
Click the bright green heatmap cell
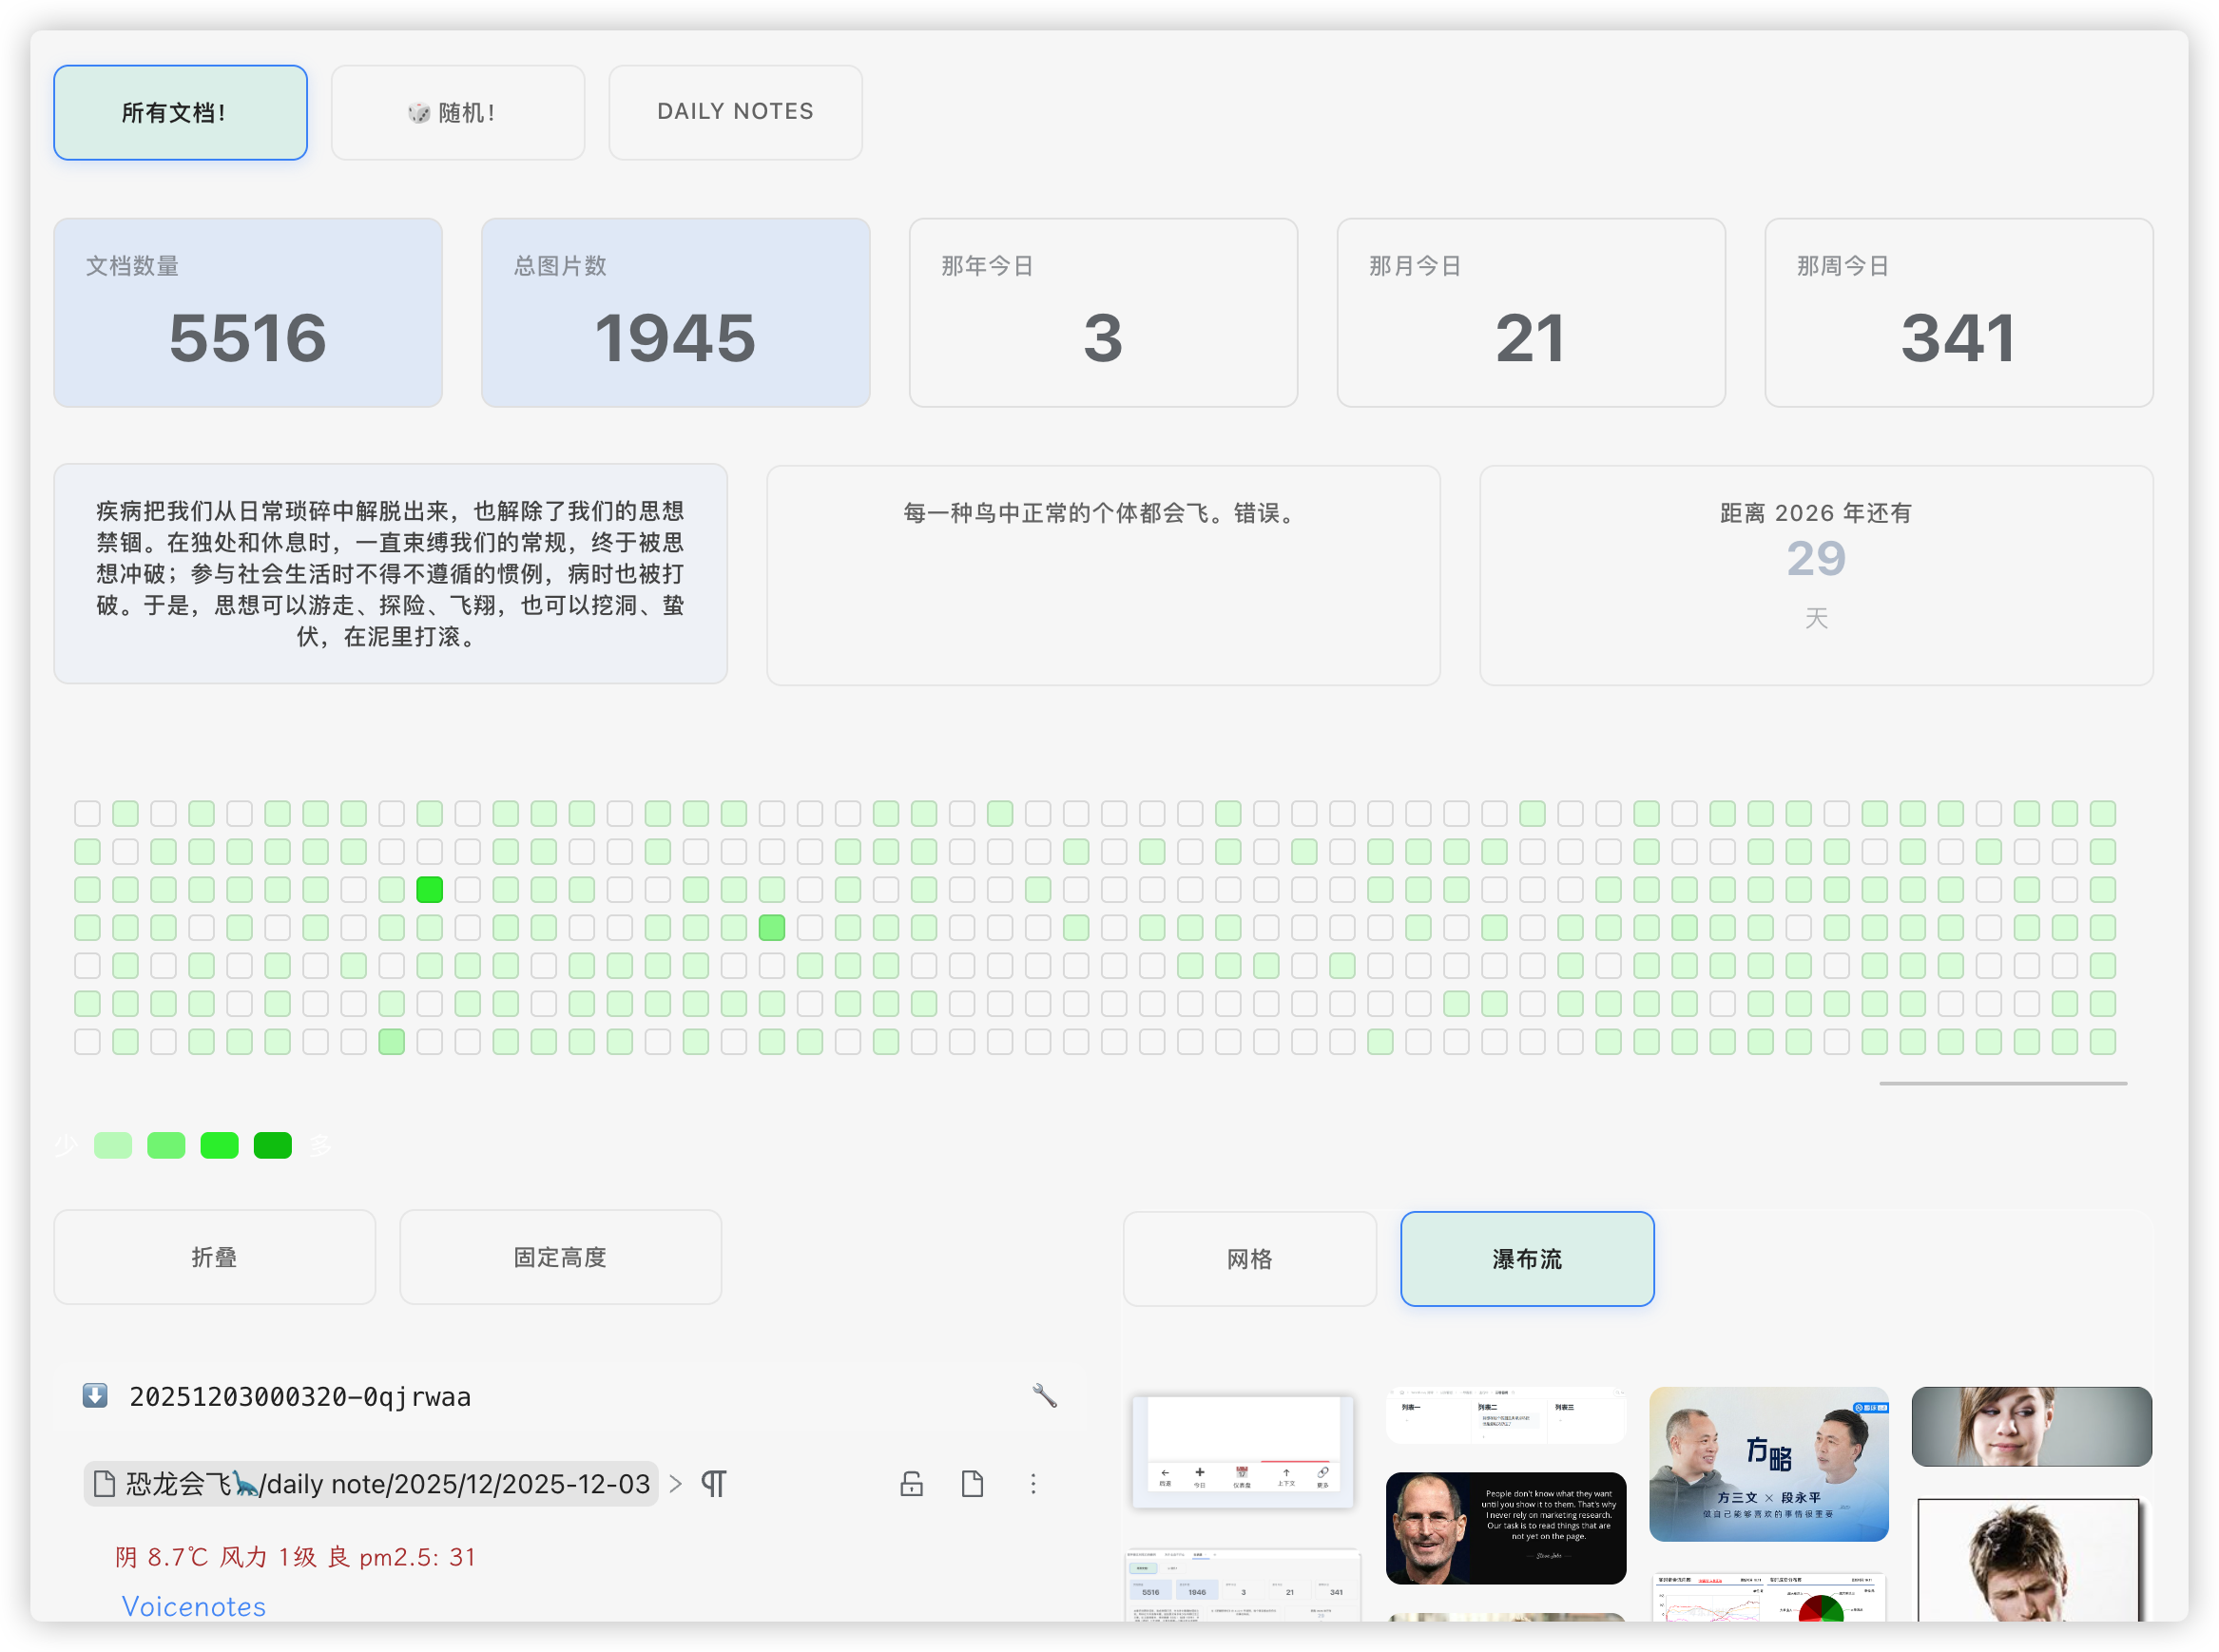[x=429, y=889]
